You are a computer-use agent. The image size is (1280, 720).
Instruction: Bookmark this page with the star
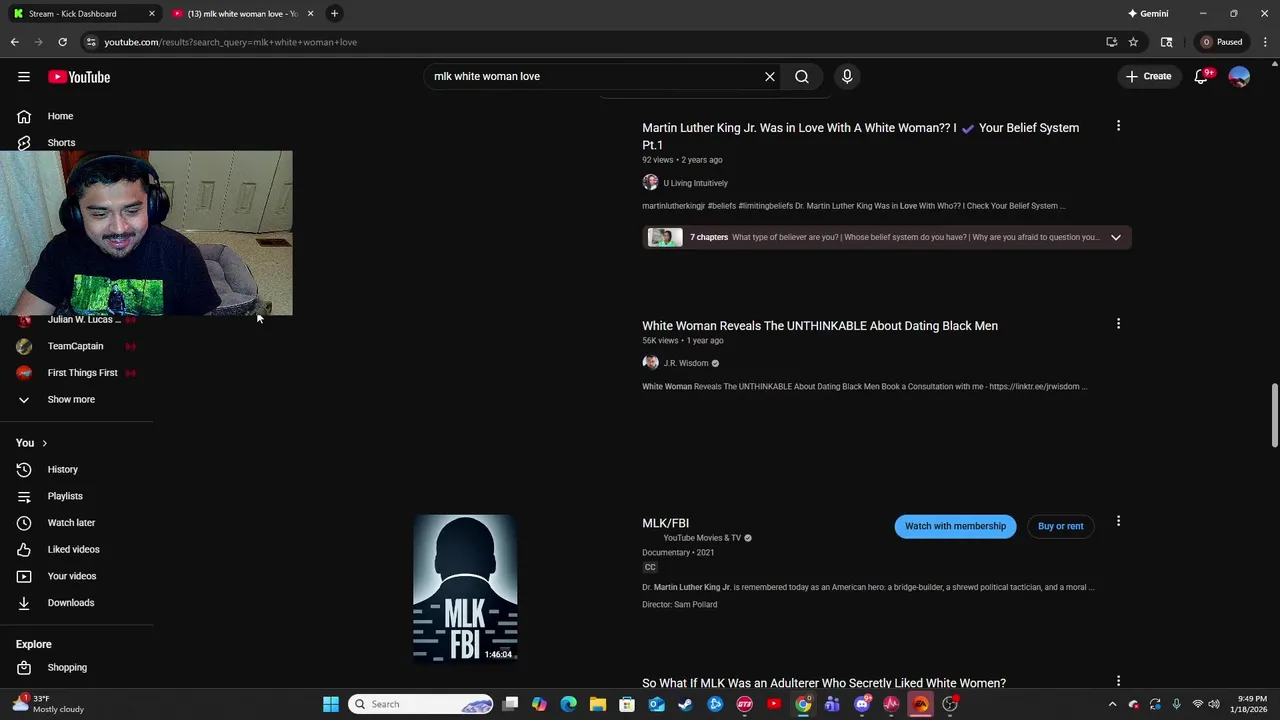pos(1133,42)
